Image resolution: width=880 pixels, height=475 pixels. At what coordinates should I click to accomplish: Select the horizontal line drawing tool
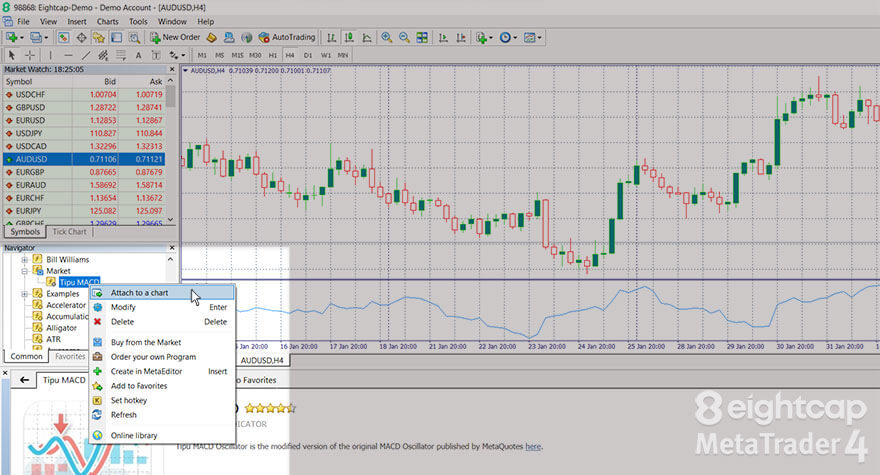[68, 55]
